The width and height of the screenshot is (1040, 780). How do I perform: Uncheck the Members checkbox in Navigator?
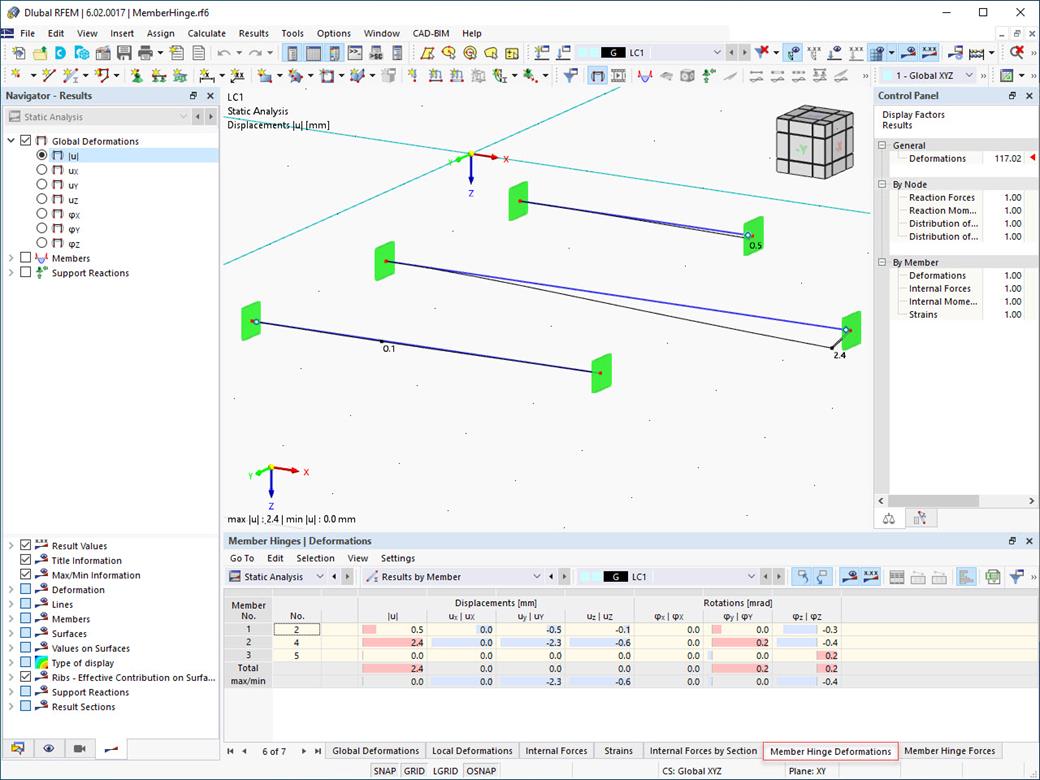click(x=26, y=258)
